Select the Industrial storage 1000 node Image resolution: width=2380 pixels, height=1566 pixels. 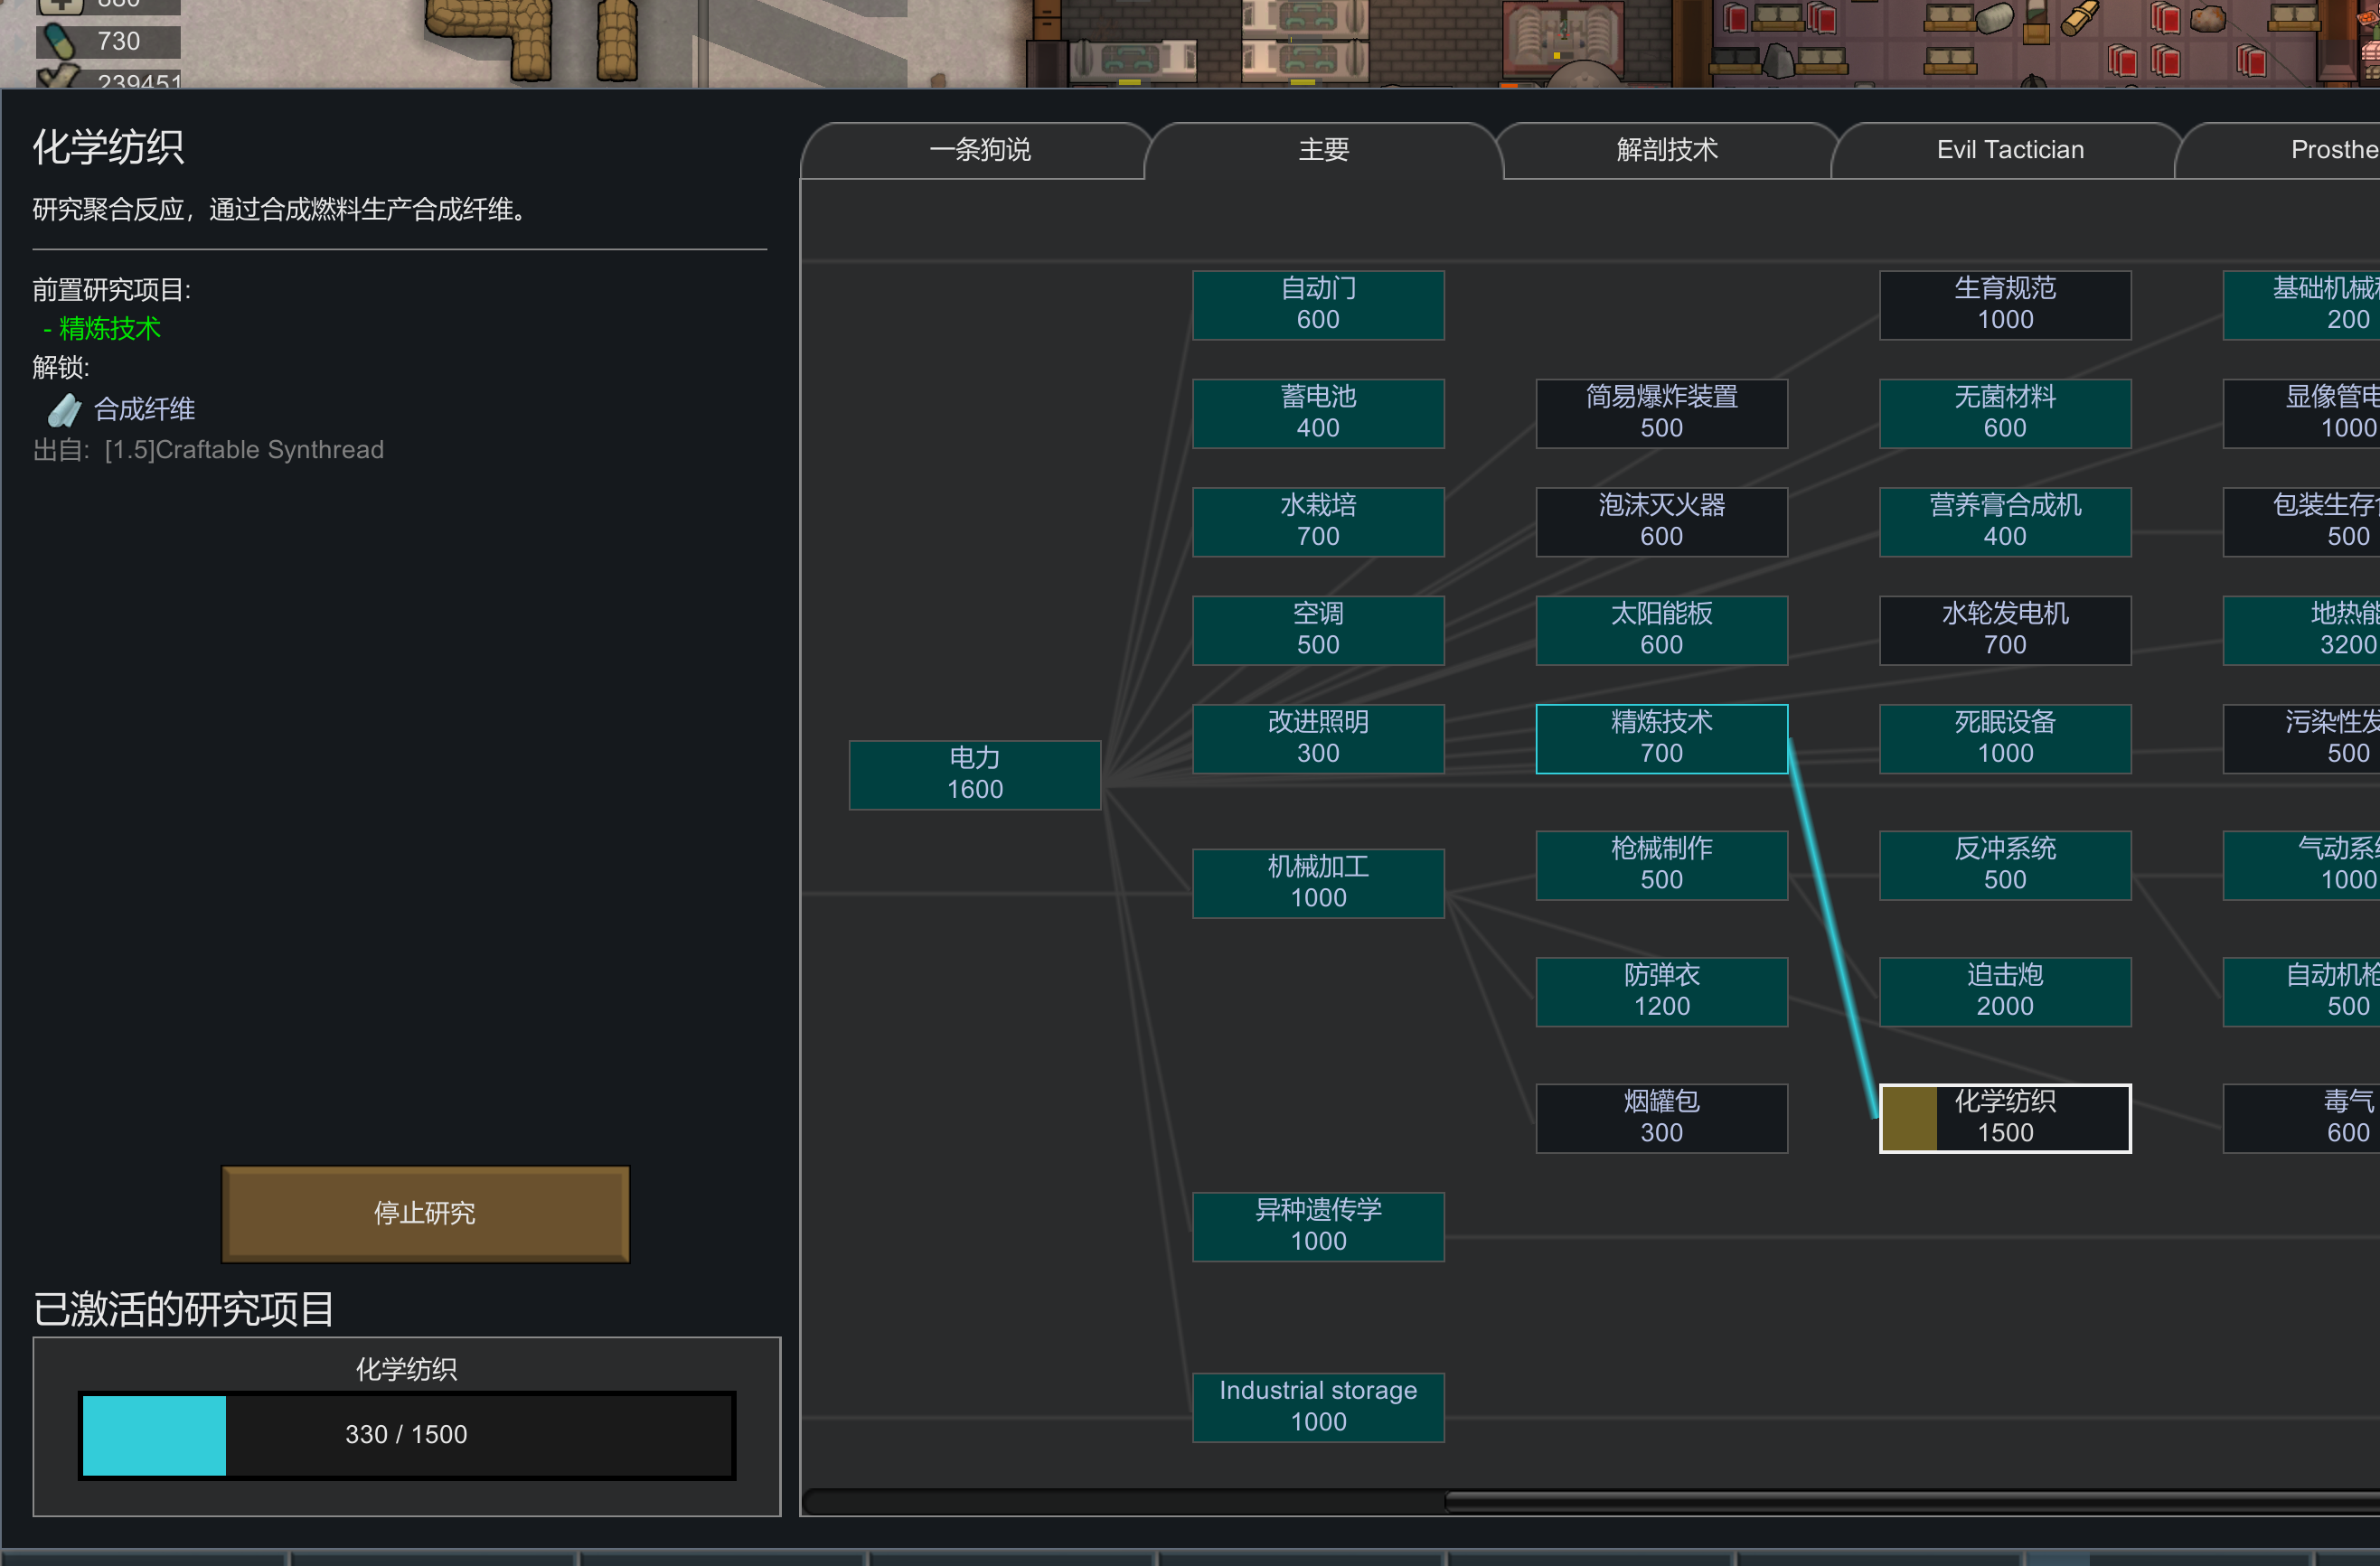coord(1318,1407)
